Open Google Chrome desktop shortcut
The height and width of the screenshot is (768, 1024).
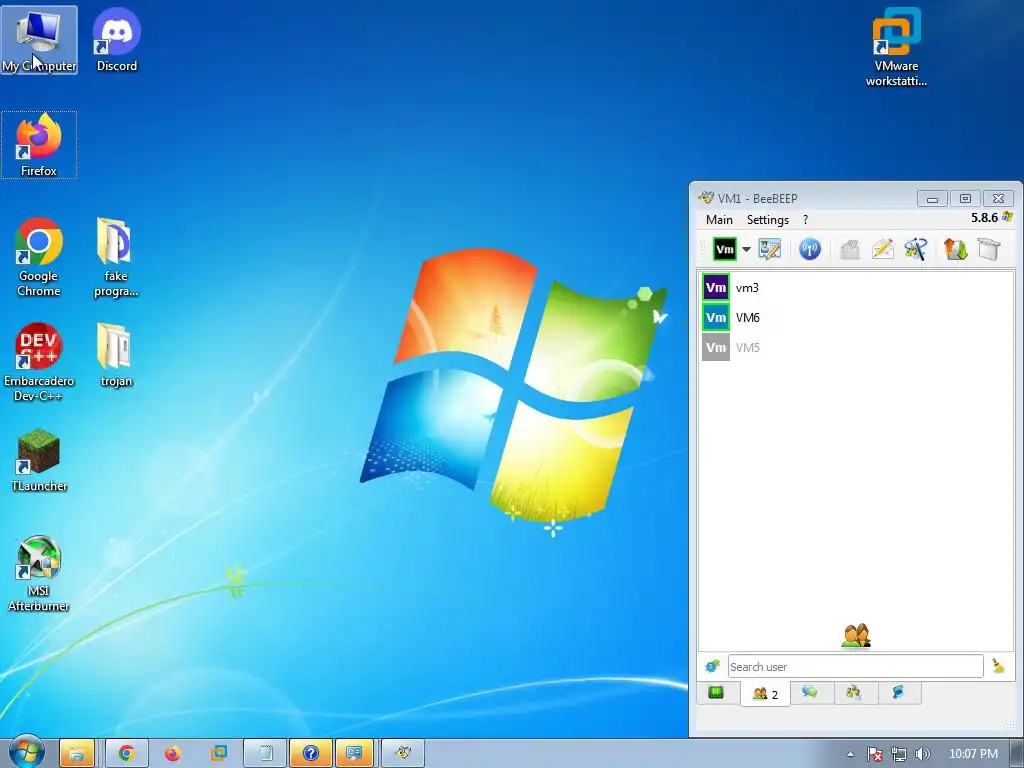click(x=39, y=257)
